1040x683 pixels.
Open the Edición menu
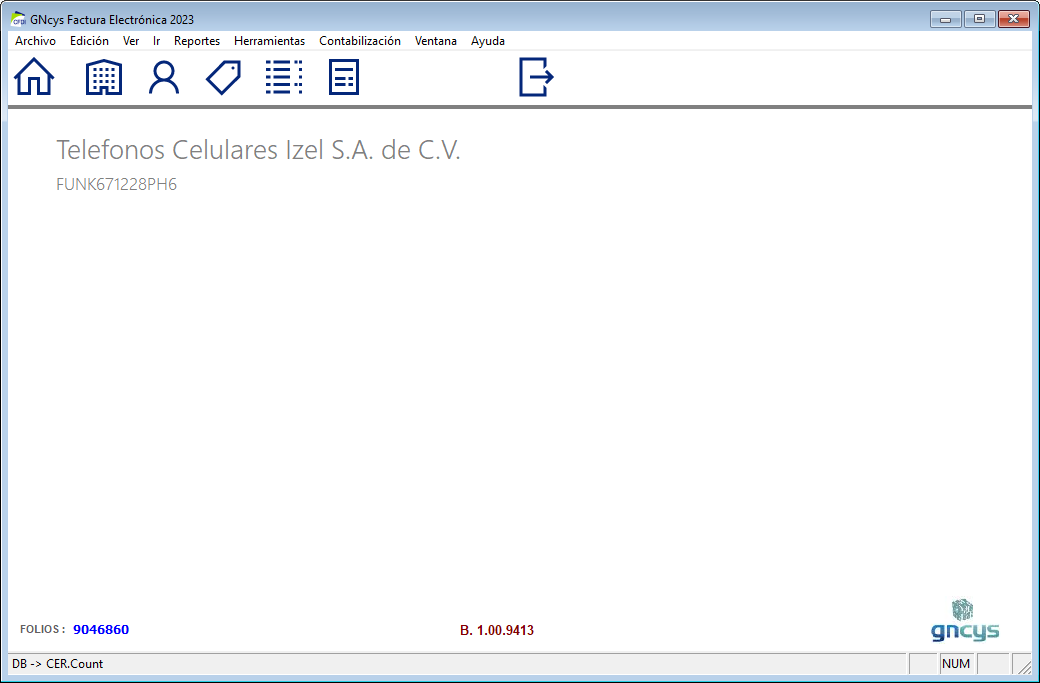(89, 41)
